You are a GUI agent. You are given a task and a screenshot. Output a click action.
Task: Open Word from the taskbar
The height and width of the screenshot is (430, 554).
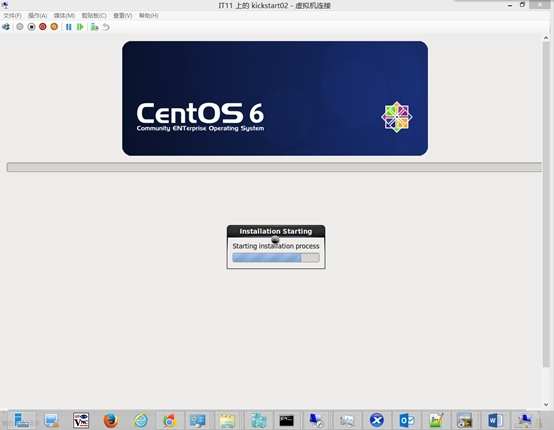(x=495, y=420)
